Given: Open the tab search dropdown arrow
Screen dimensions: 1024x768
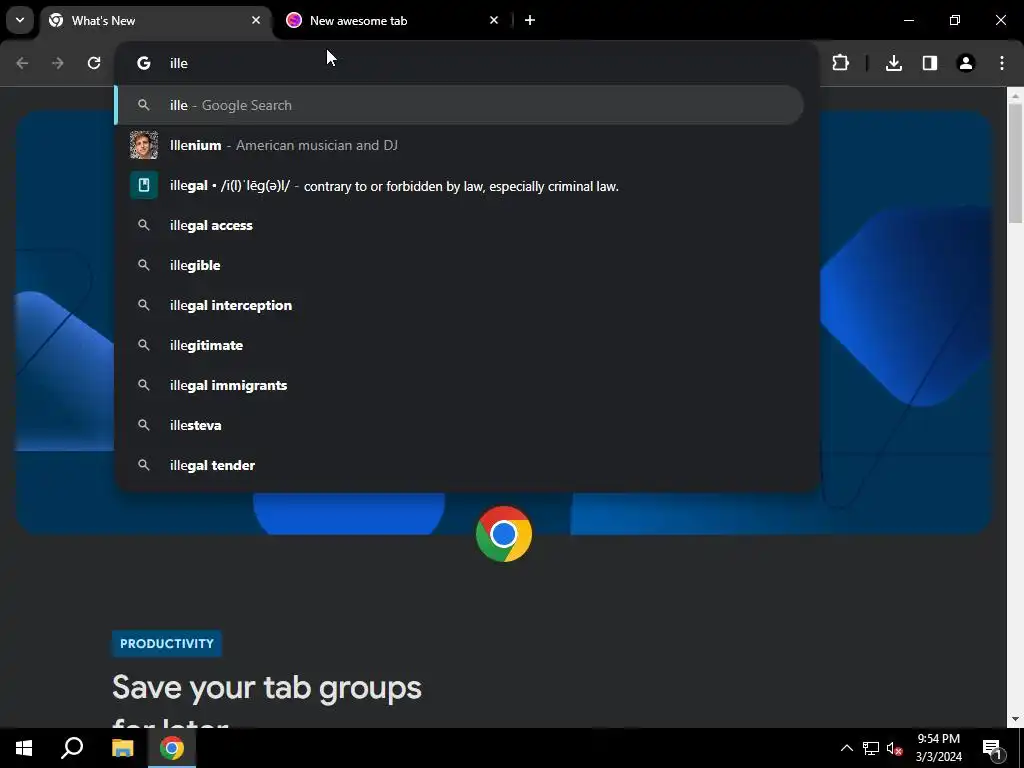Looking at the screenshot, I should (20, 20).
